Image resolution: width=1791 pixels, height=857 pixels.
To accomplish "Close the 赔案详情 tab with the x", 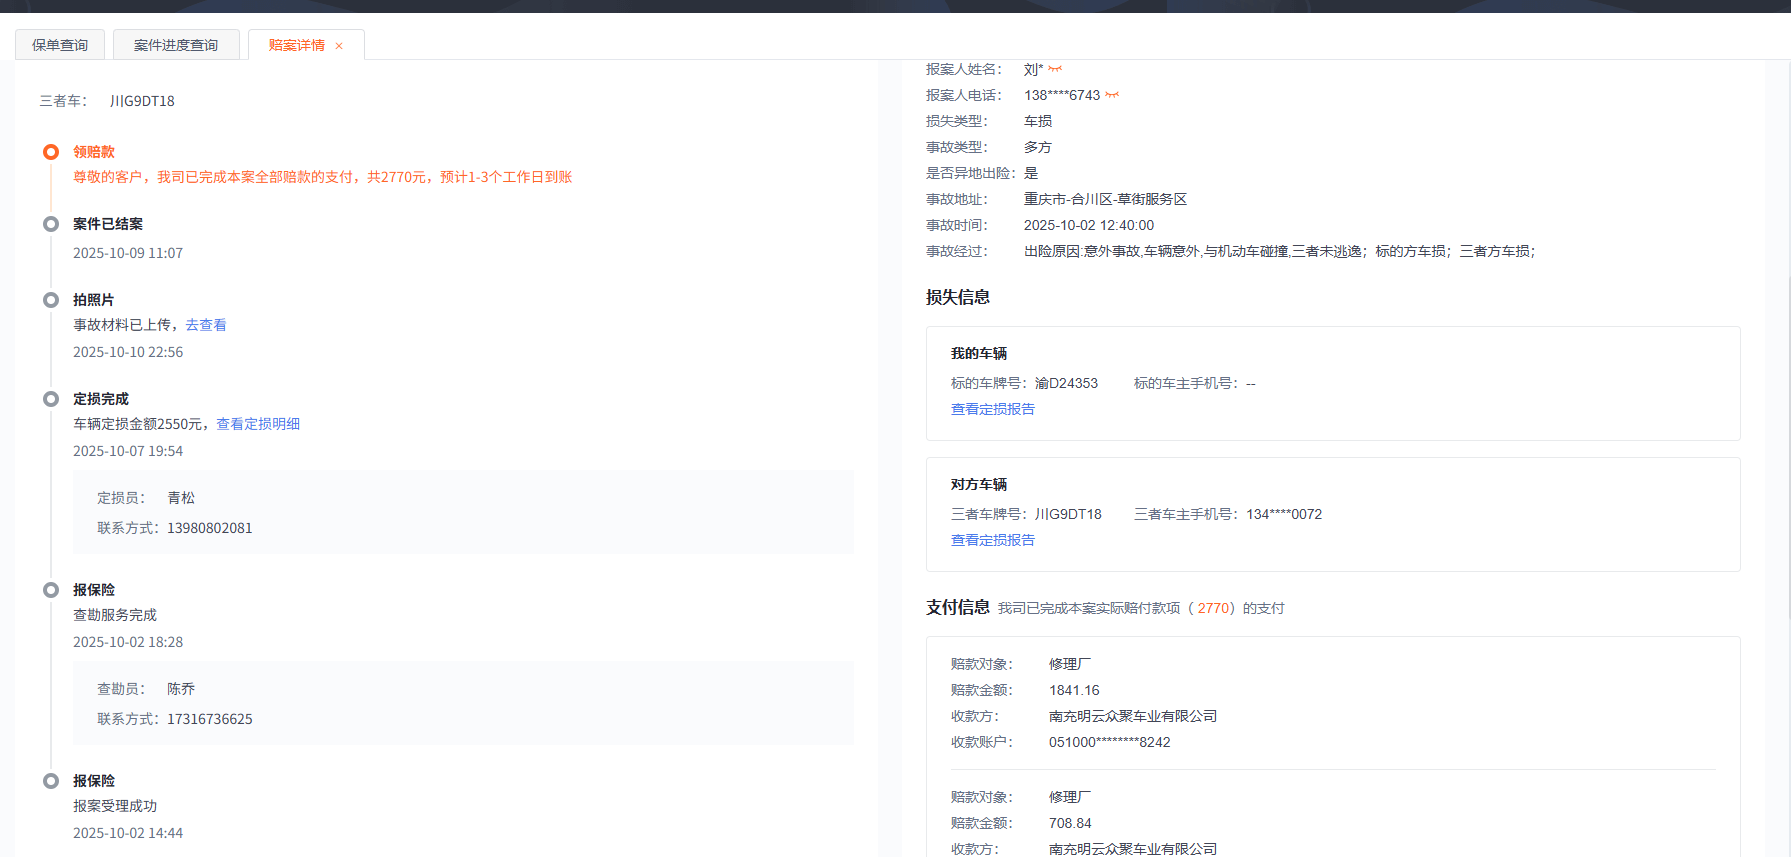I will point(339,46).
